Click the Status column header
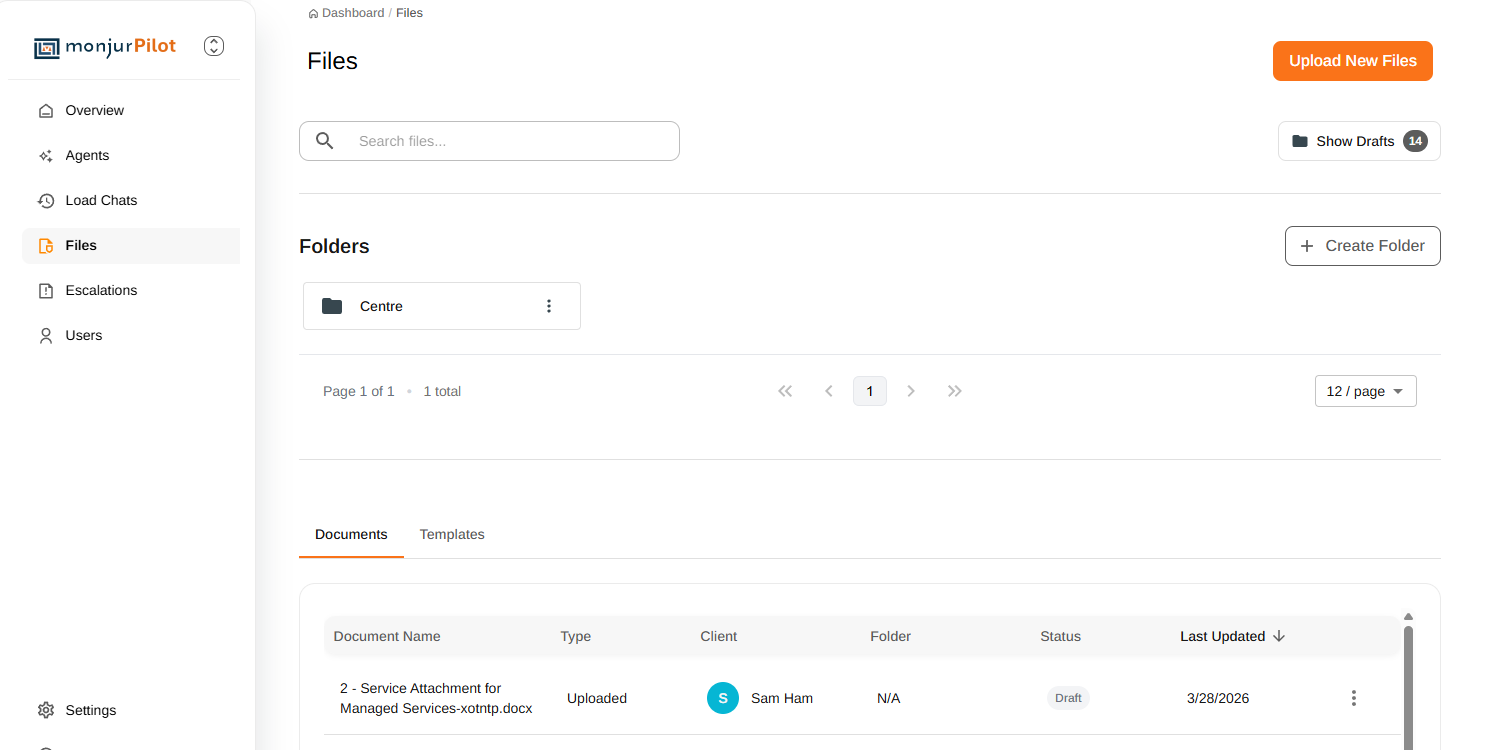Image resolution: width=1487 pixels, height=750 pixels. pos(1060,636)
